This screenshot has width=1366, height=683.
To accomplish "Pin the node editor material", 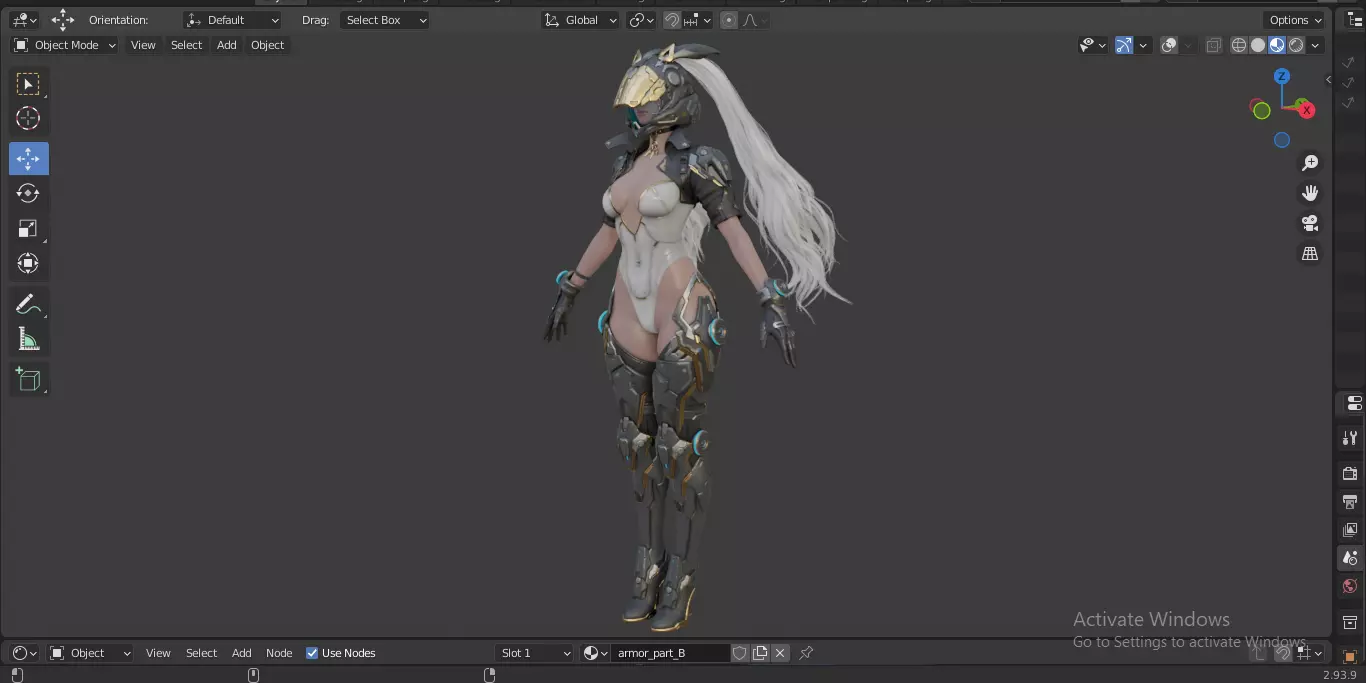I will click(x=806, y=653).
